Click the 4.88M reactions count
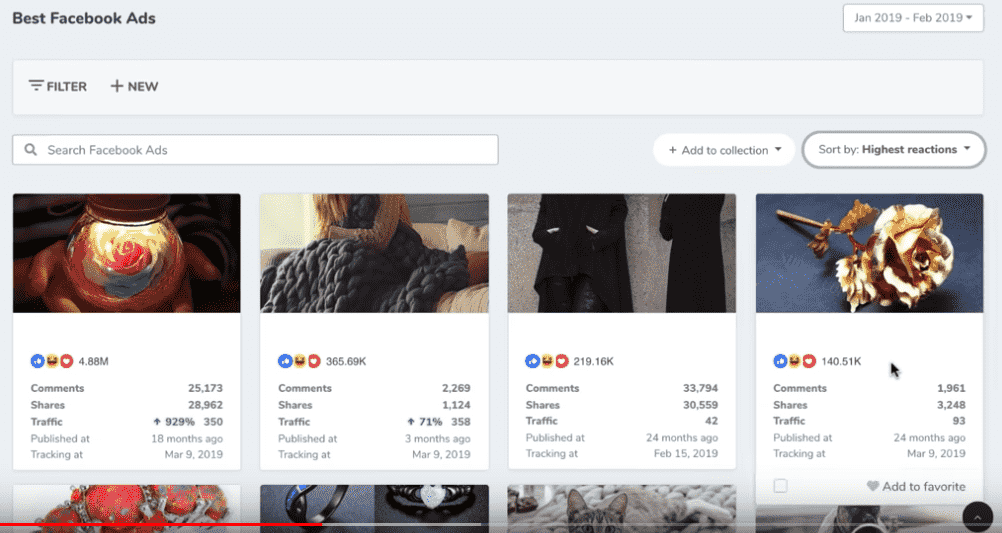Screen dimensions: 1002x533 (x=93, y=361)
